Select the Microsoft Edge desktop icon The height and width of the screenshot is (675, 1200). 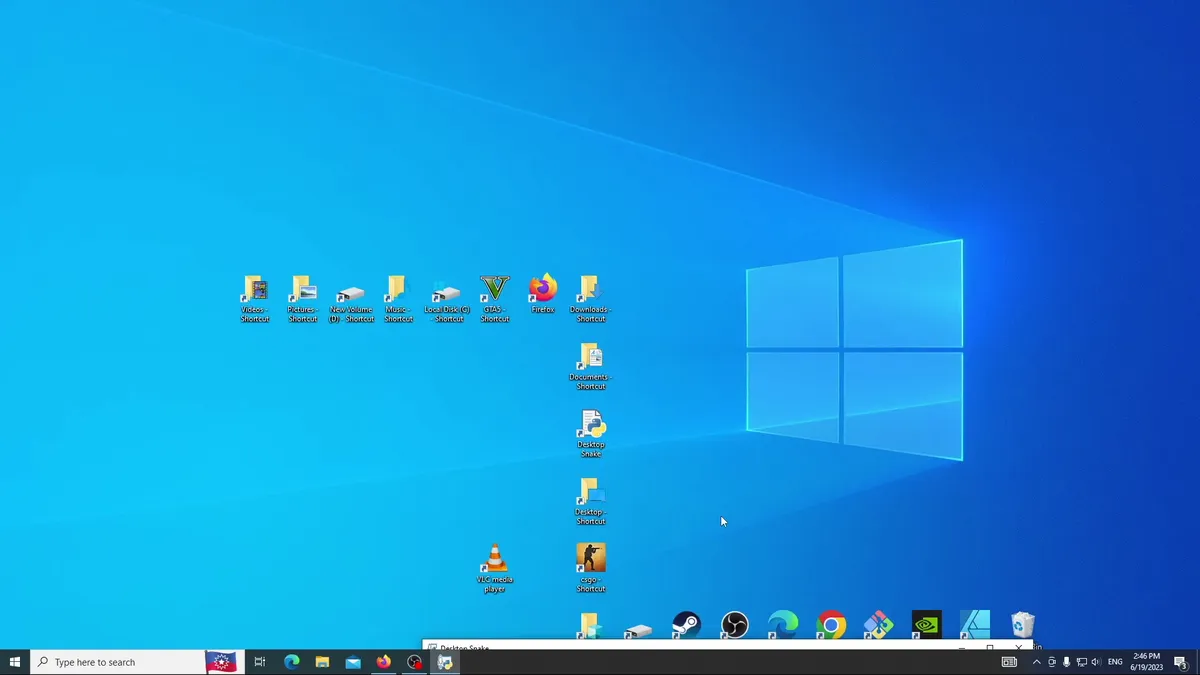tap(783, 625)
